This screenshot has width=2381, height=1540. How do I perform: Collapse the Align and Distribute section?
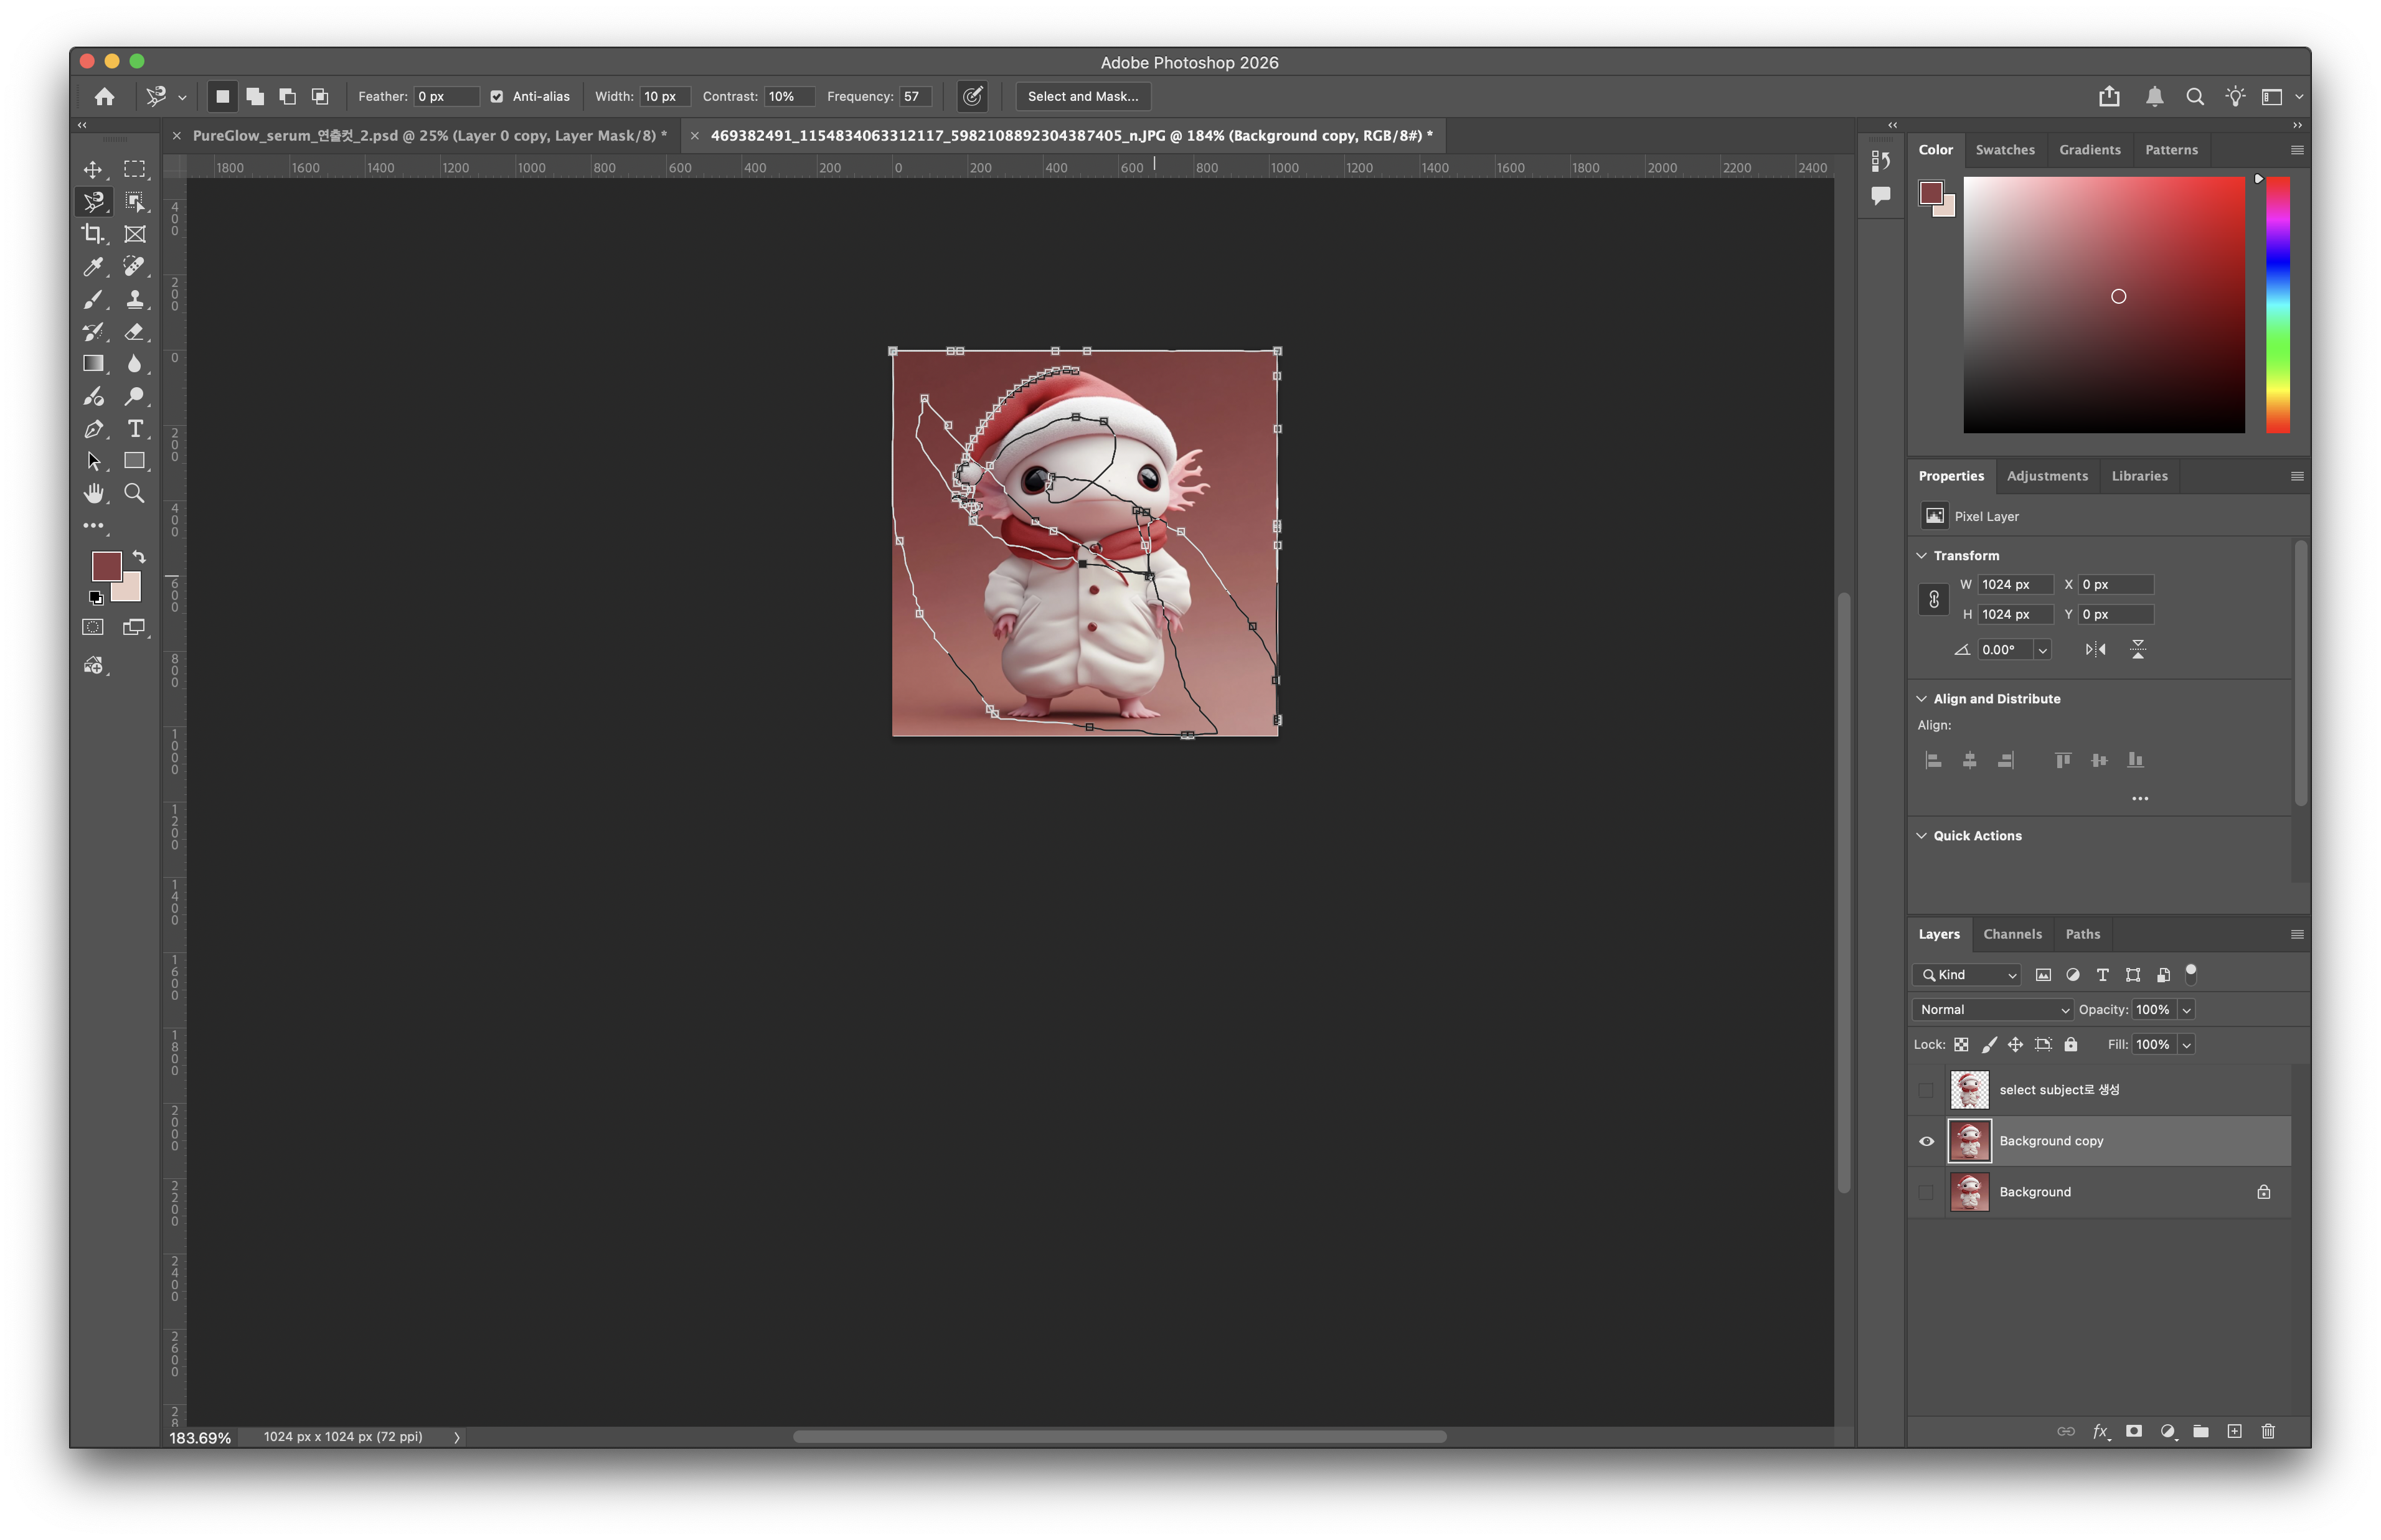1921,699
